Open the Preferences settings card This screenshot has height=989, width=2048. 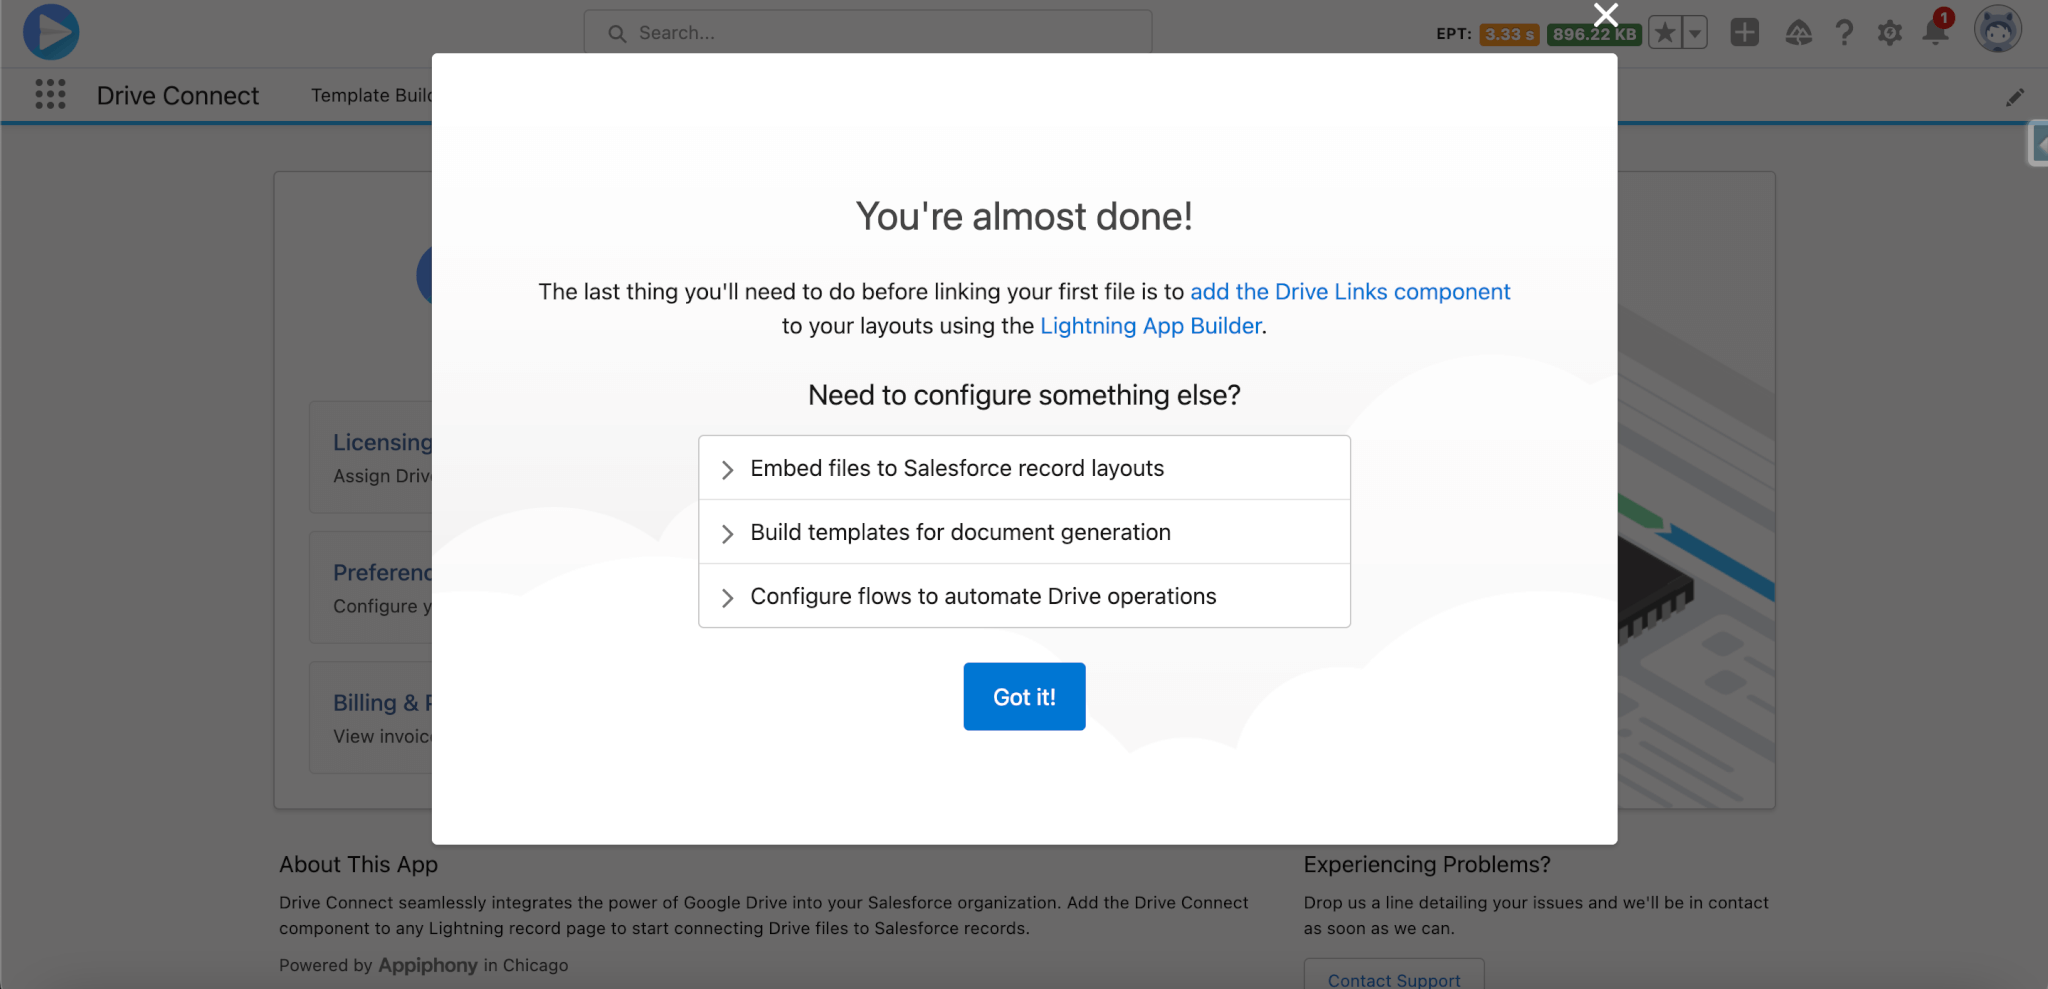click(371, 588)
